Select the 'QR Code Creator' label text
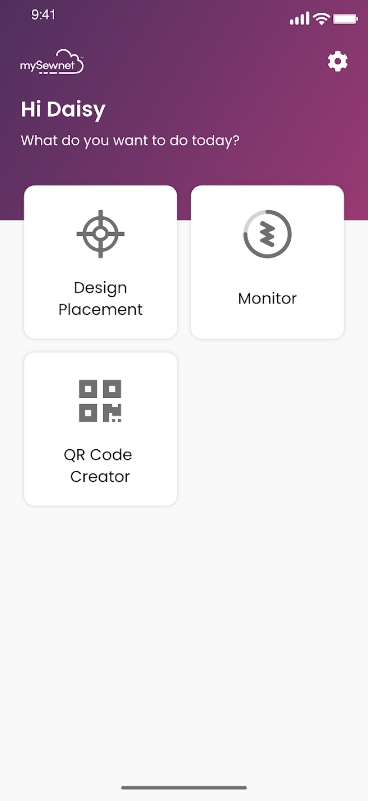 point(98,465)
